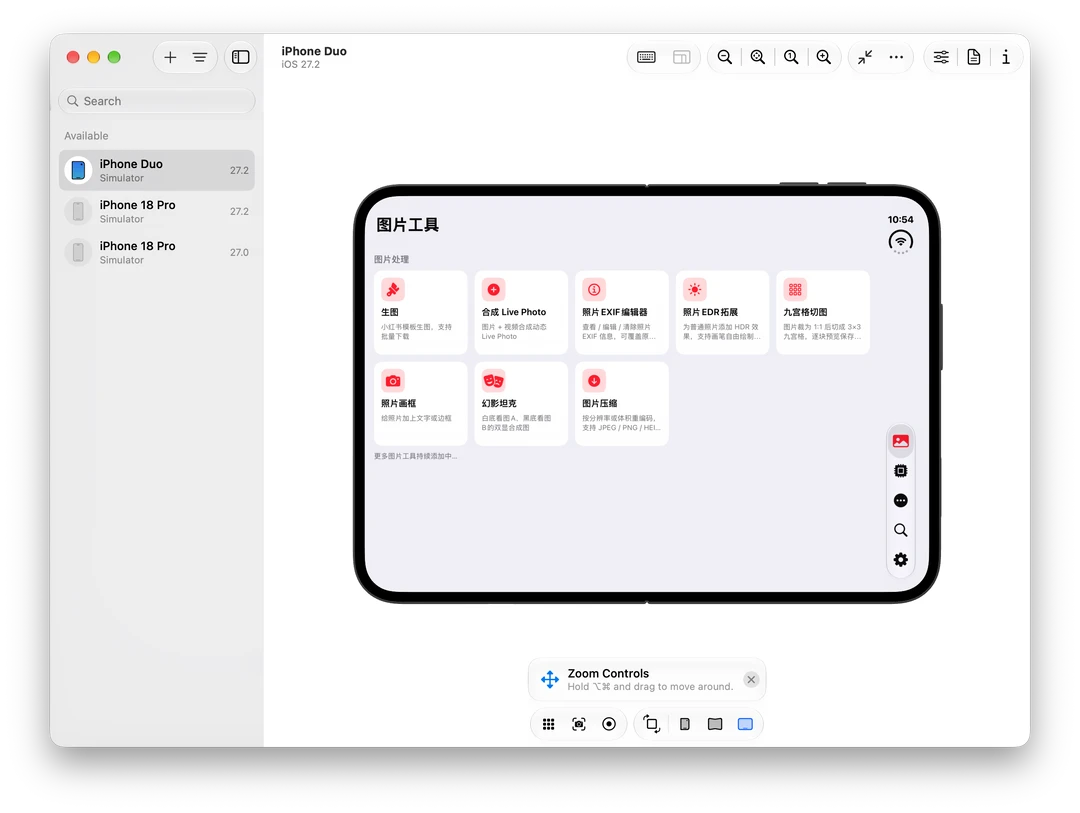Switch to the image tools tab in app sidebar
Image resolution: width=1080 pixels, height=813 pixels.
coord(900,441)
